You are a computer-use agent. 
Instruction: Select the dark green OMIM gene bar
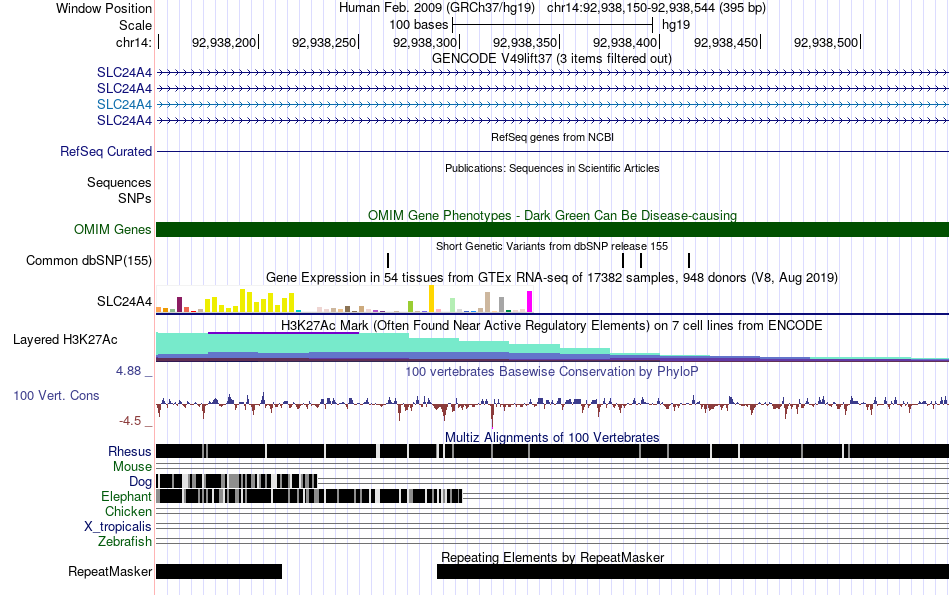tap(552, 230)
